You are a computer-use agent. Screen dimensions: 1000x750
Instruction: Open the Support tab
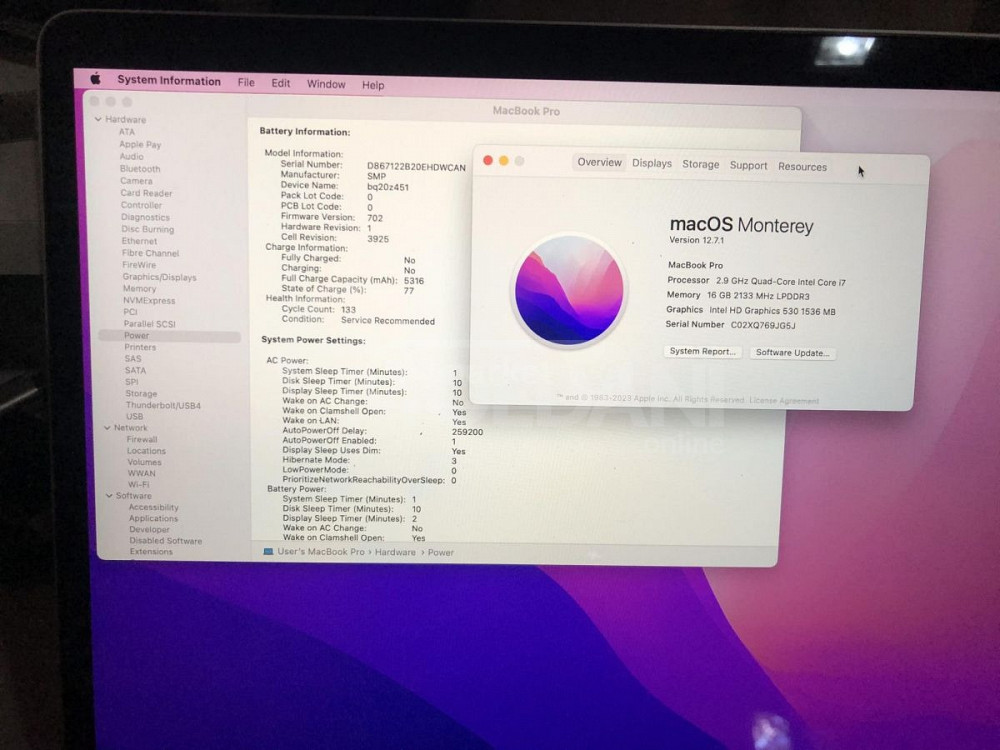748,166
